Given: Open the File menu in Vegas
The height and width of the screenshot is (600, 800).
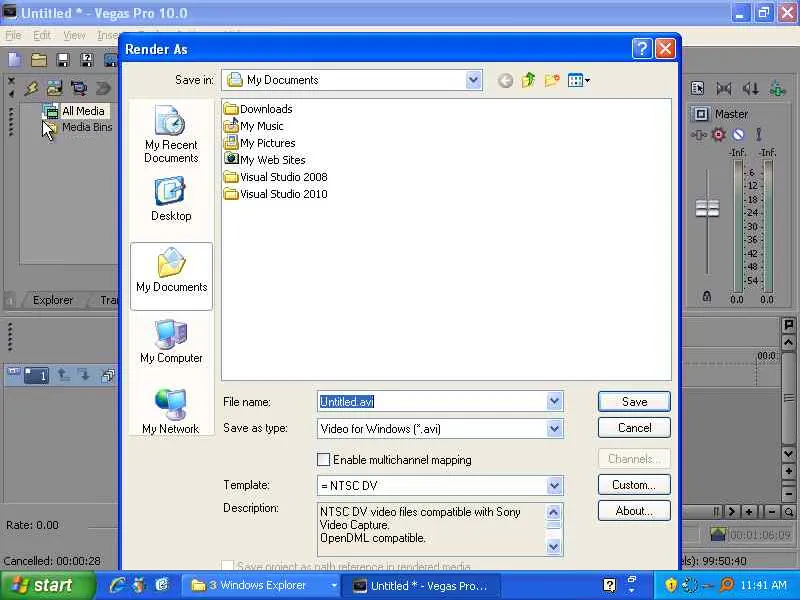Looking at the screenshot, I should [13, 35].
